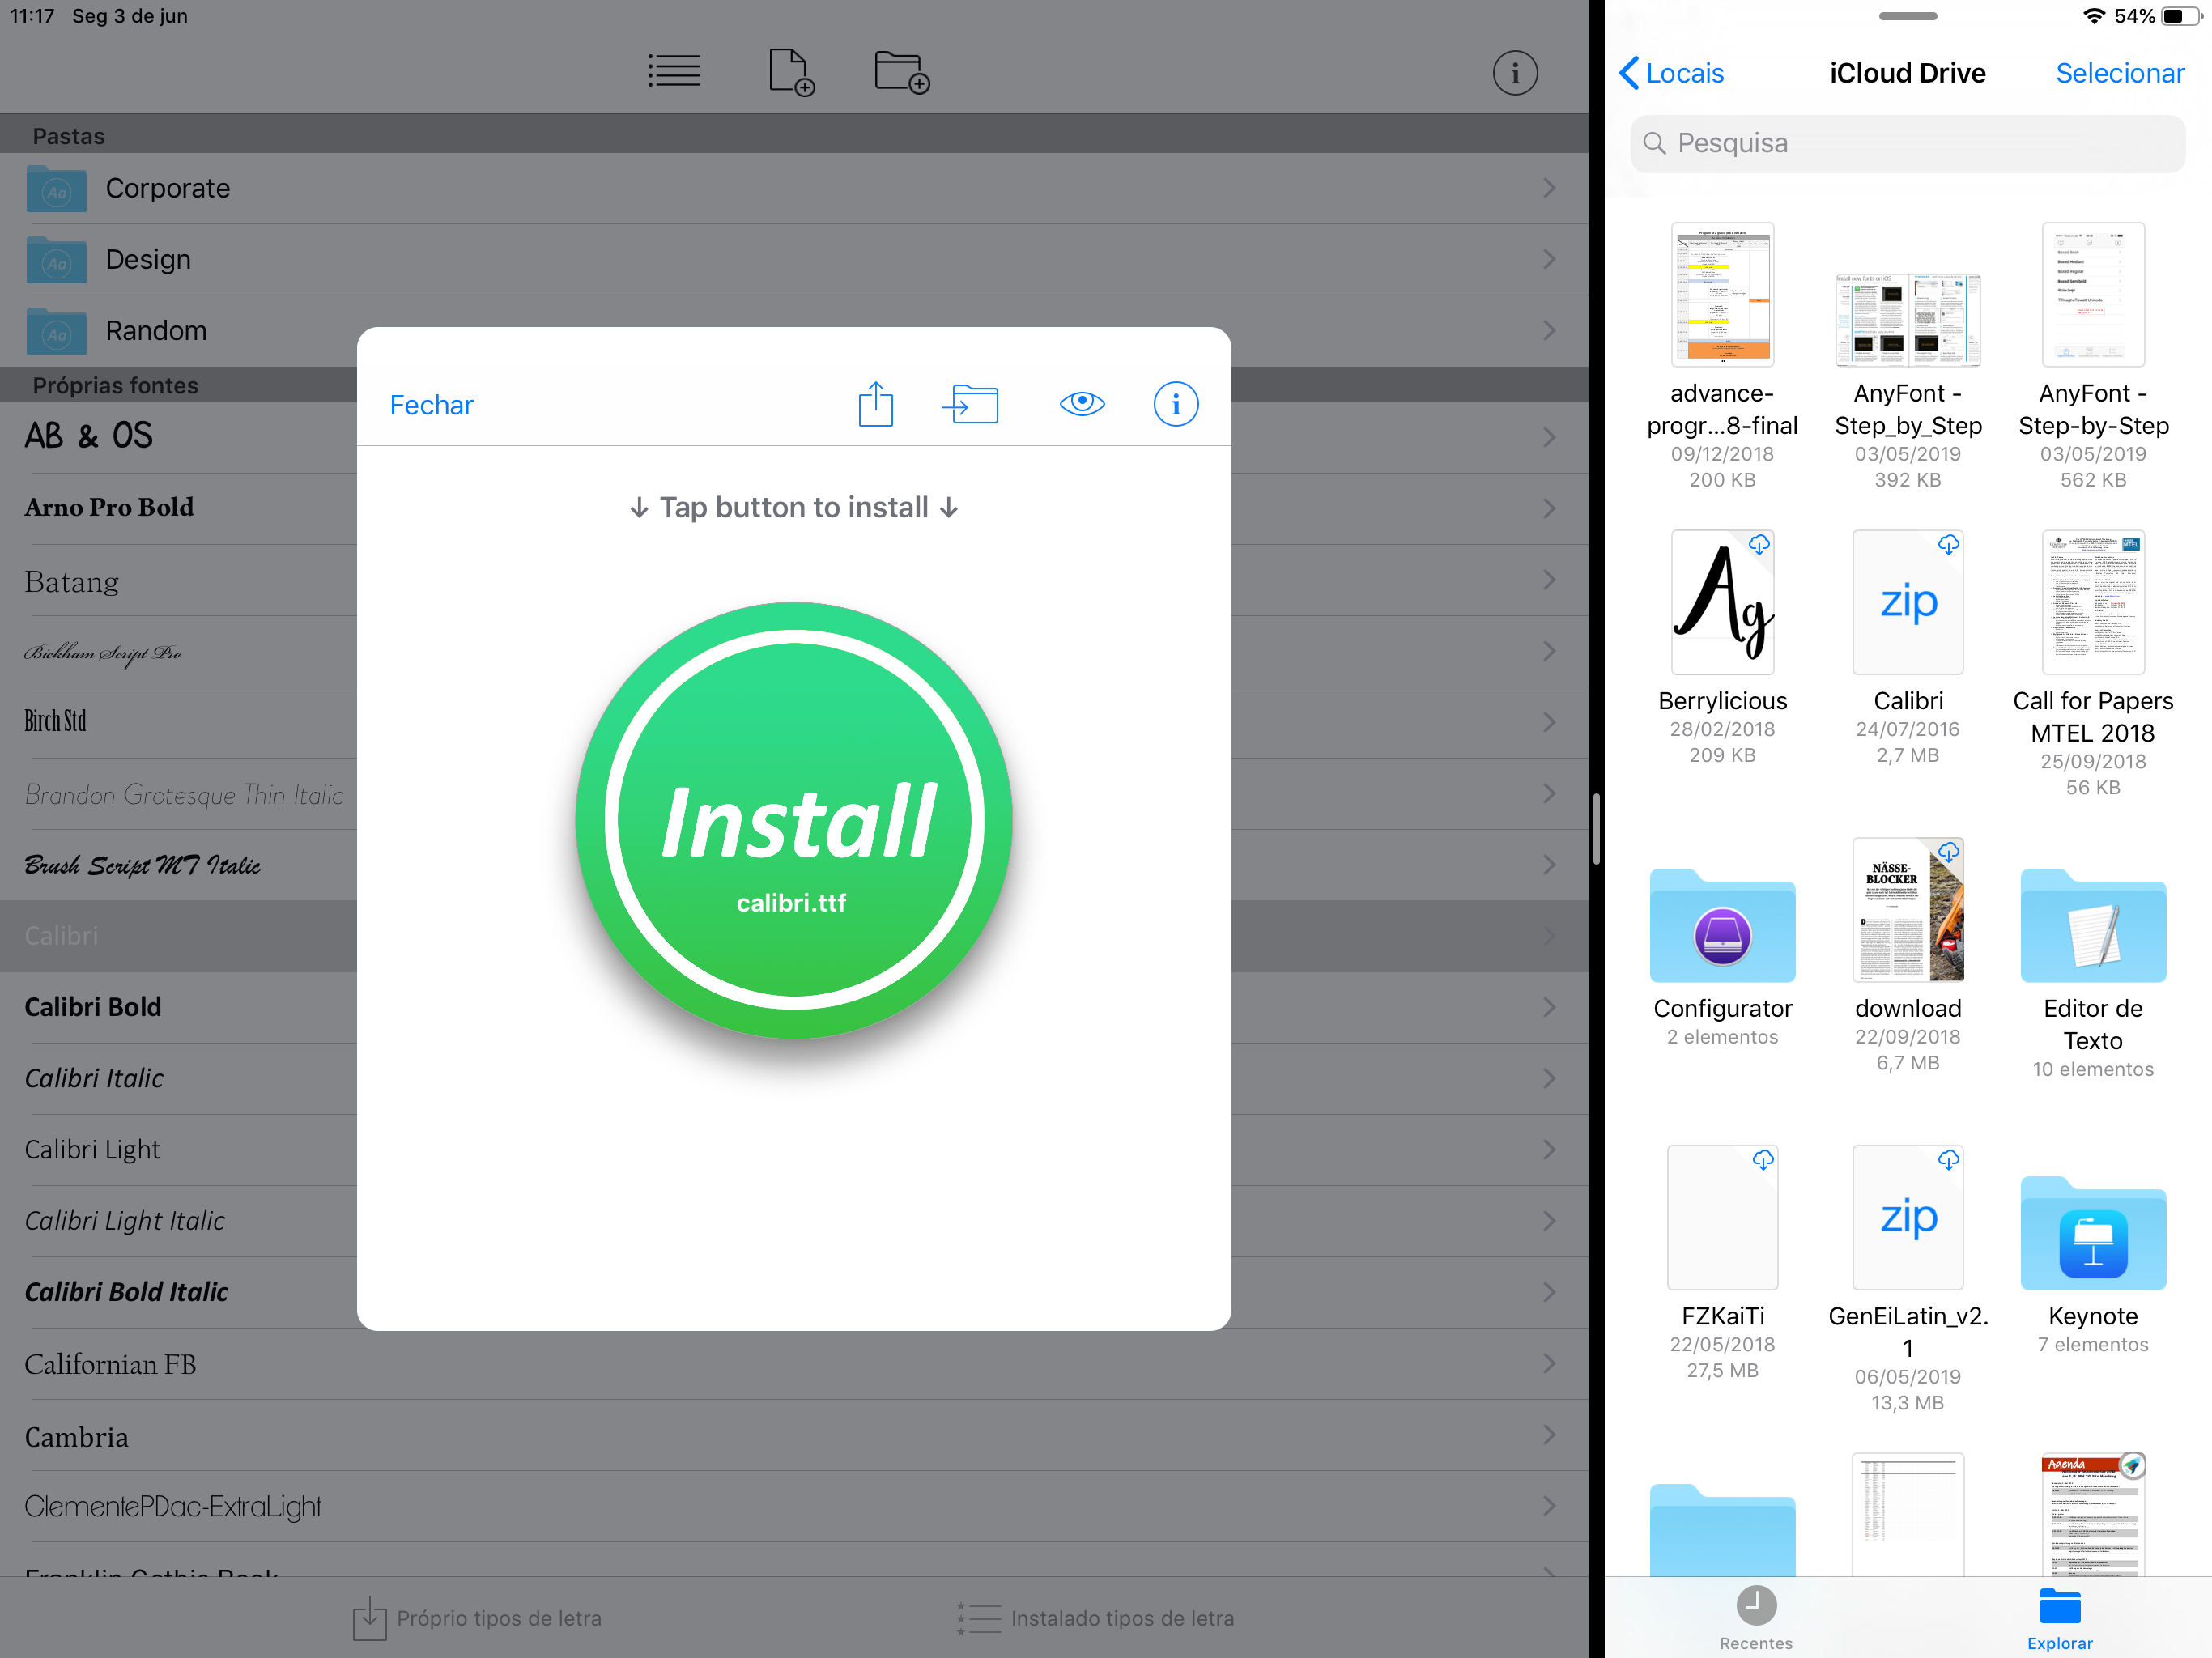2212x1658 pixels.
Task: Expand the Design folder chevron
Action: point(1548,259)
